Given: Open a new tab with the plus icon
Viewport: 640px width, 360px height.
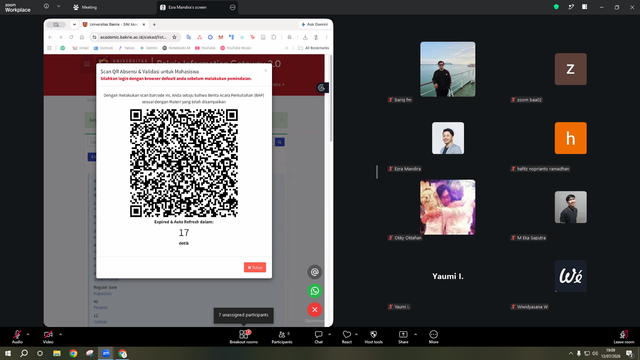Looking at the screenshot, I should pos(154,24).
